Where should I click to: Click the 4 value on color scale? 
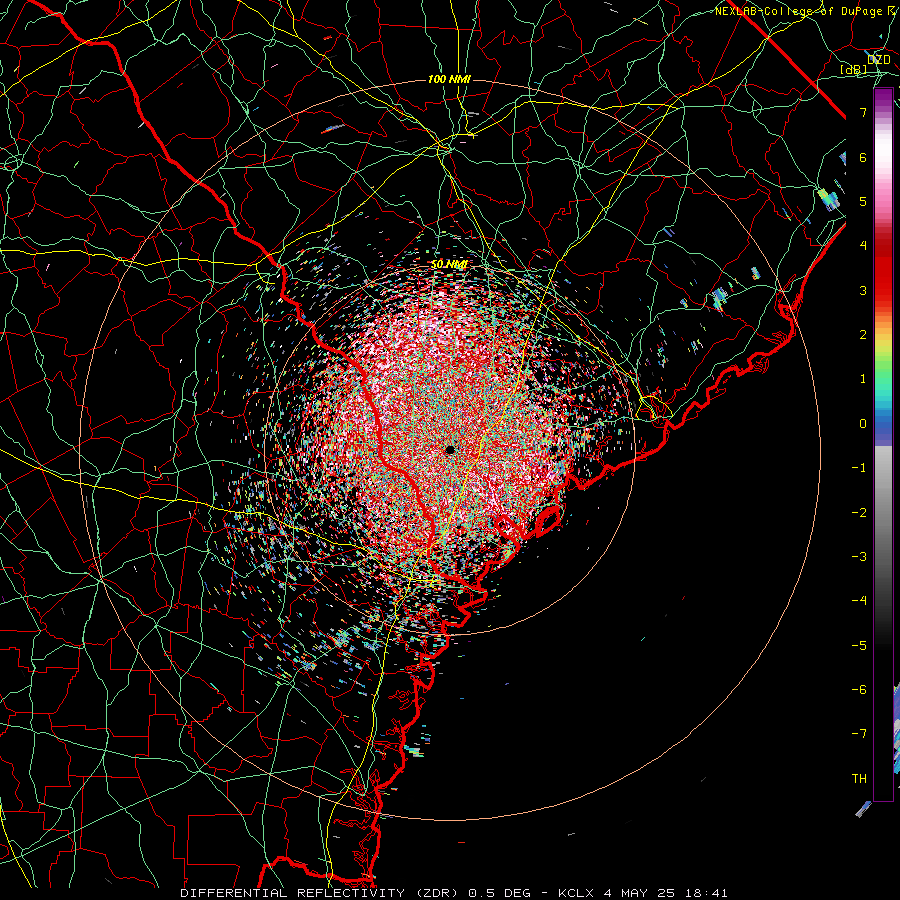click(863, 246)
